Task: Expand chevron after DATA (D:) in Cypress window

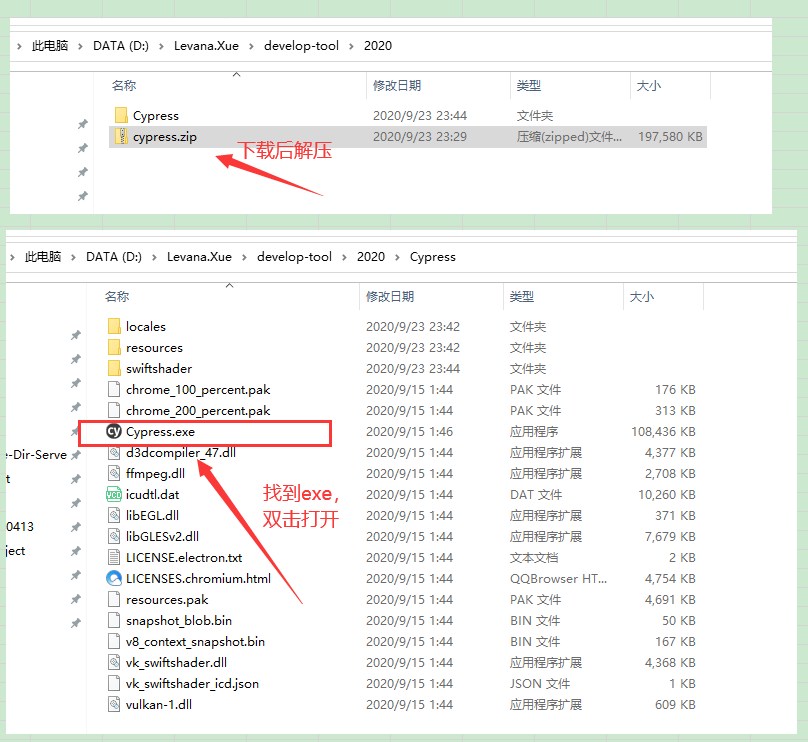Action: pyautogui.click(x=154, y=257)
